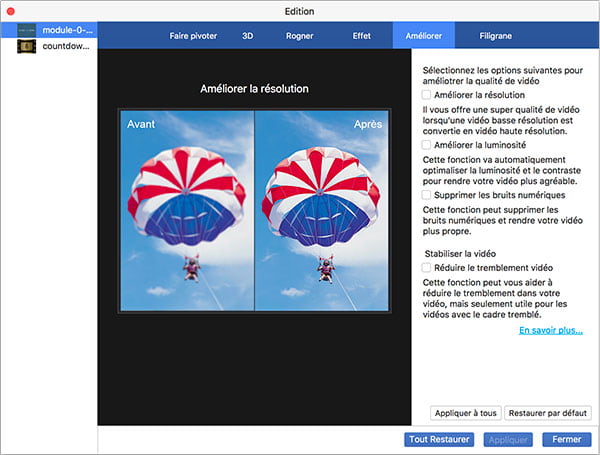600x455 pixels.
Task: Switch to the 3D tab
Action: pos(247,35)
